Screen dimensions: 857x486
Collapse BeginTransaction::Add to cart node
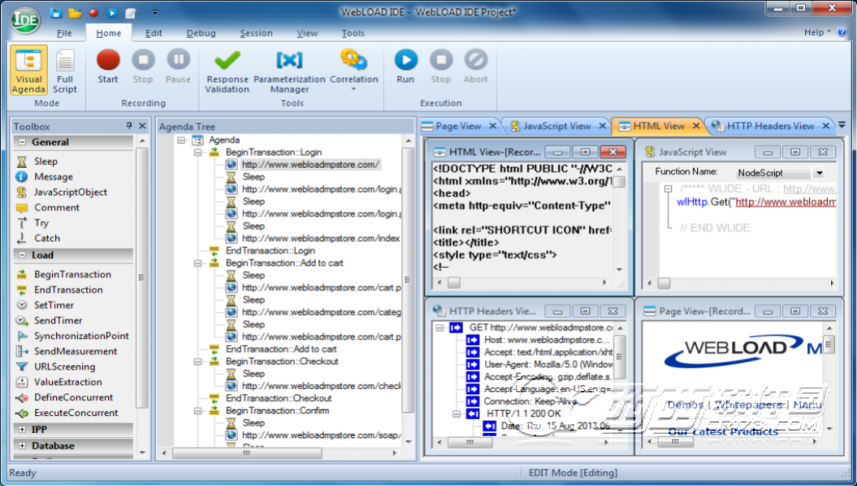(x=197, y=263)
